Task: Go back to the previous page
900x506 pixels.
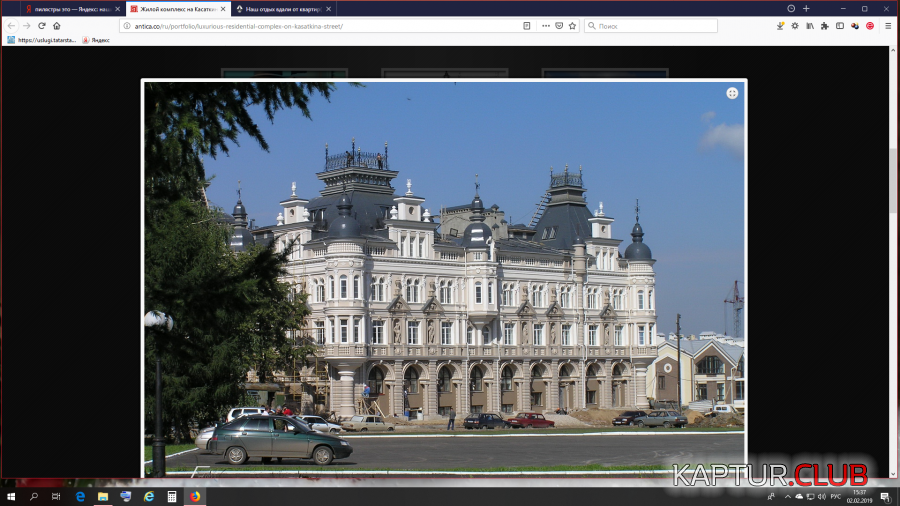Action: pos(11,26)
